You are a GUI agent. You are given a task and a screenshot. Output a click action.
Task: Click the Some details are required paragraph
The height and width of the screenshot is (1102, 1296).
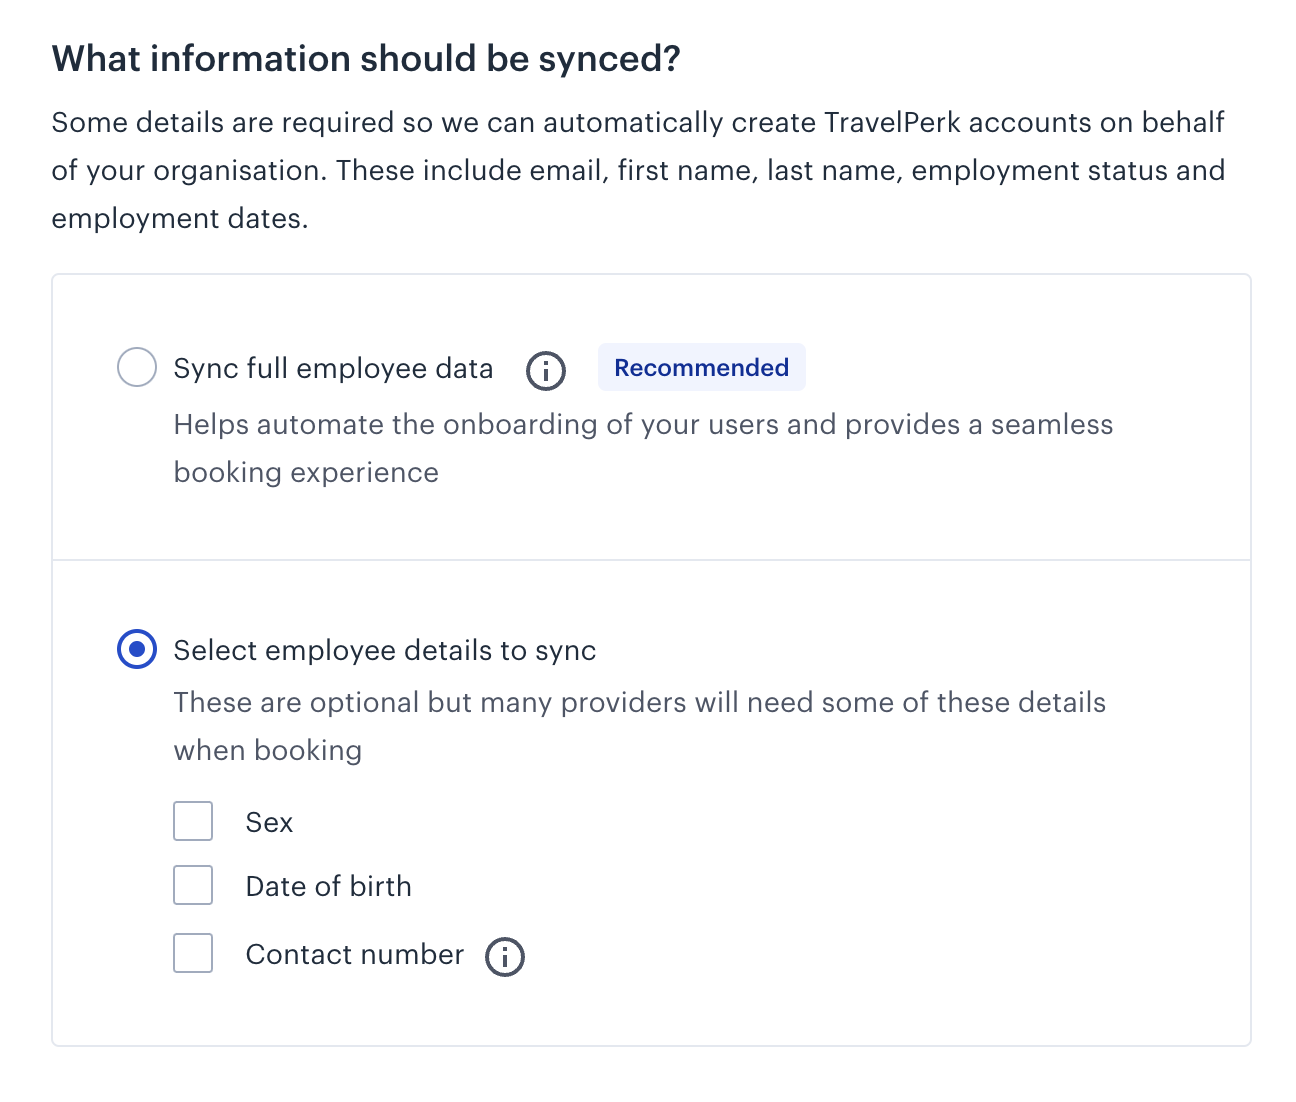(638, 170)
